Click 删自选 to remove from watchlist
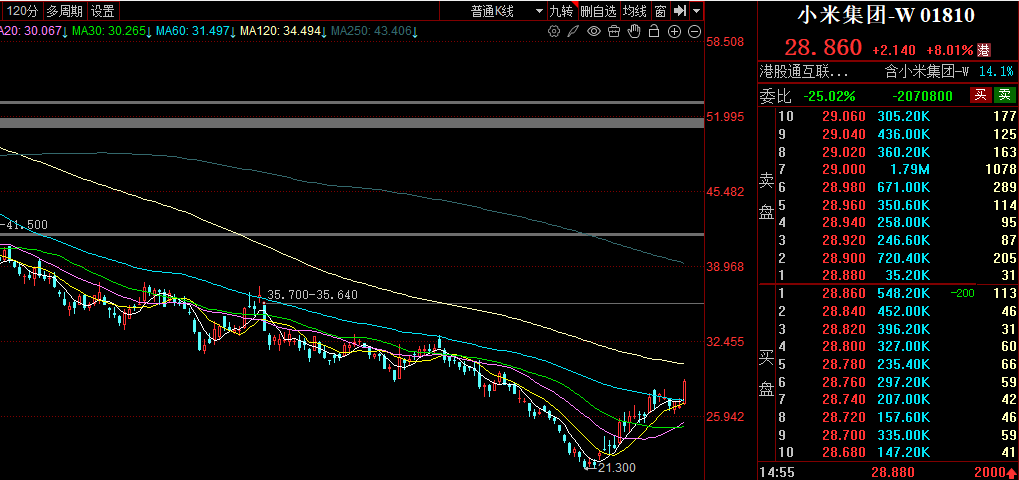 (x=598, y=10)
